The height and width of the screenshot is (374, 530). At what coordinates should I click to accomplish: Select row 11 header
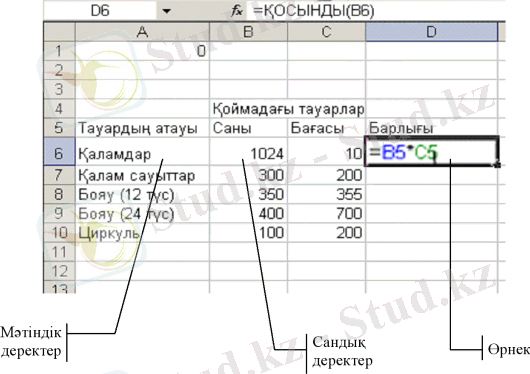tap(59, 252)
